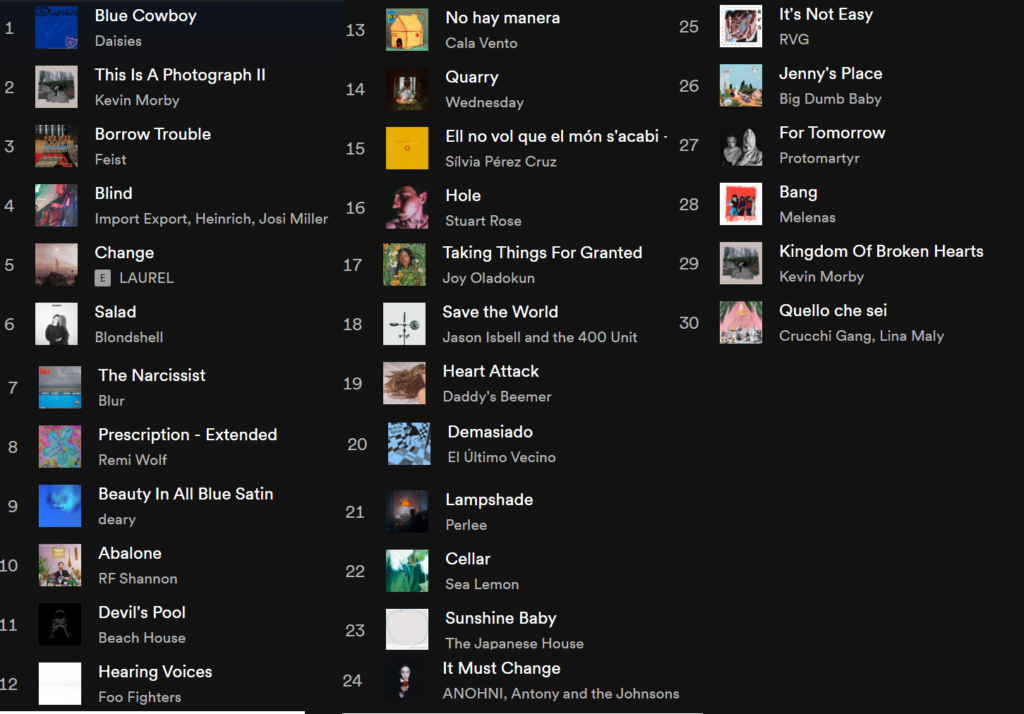Select the Save the World track title
The width and height of the screenshot is (1024, 714).
point(500,312)
